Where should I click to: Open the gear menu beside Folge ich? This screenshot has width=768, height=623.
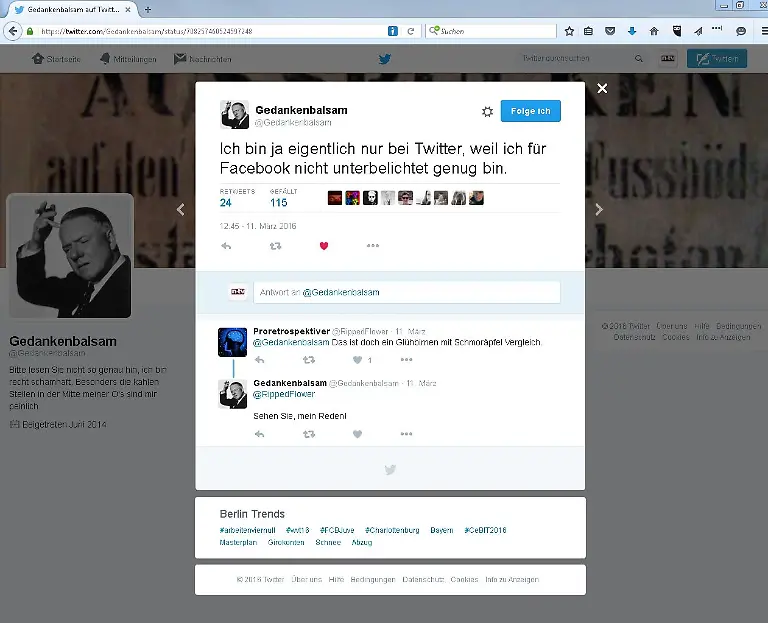coord(487,112)
